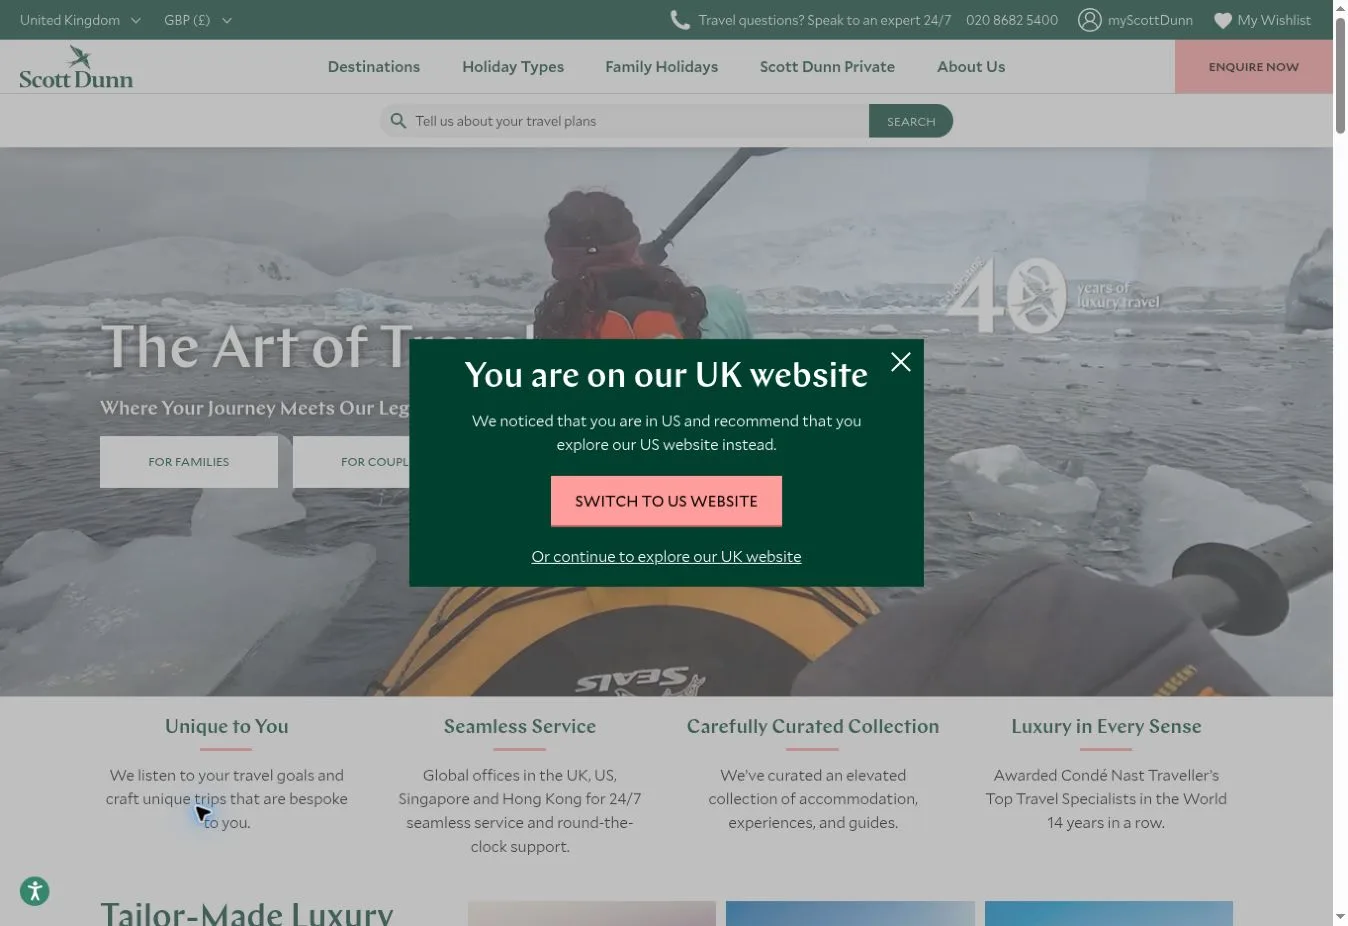Click Switch to US Website button
1348x926 pixels.
tap(666, 501)
